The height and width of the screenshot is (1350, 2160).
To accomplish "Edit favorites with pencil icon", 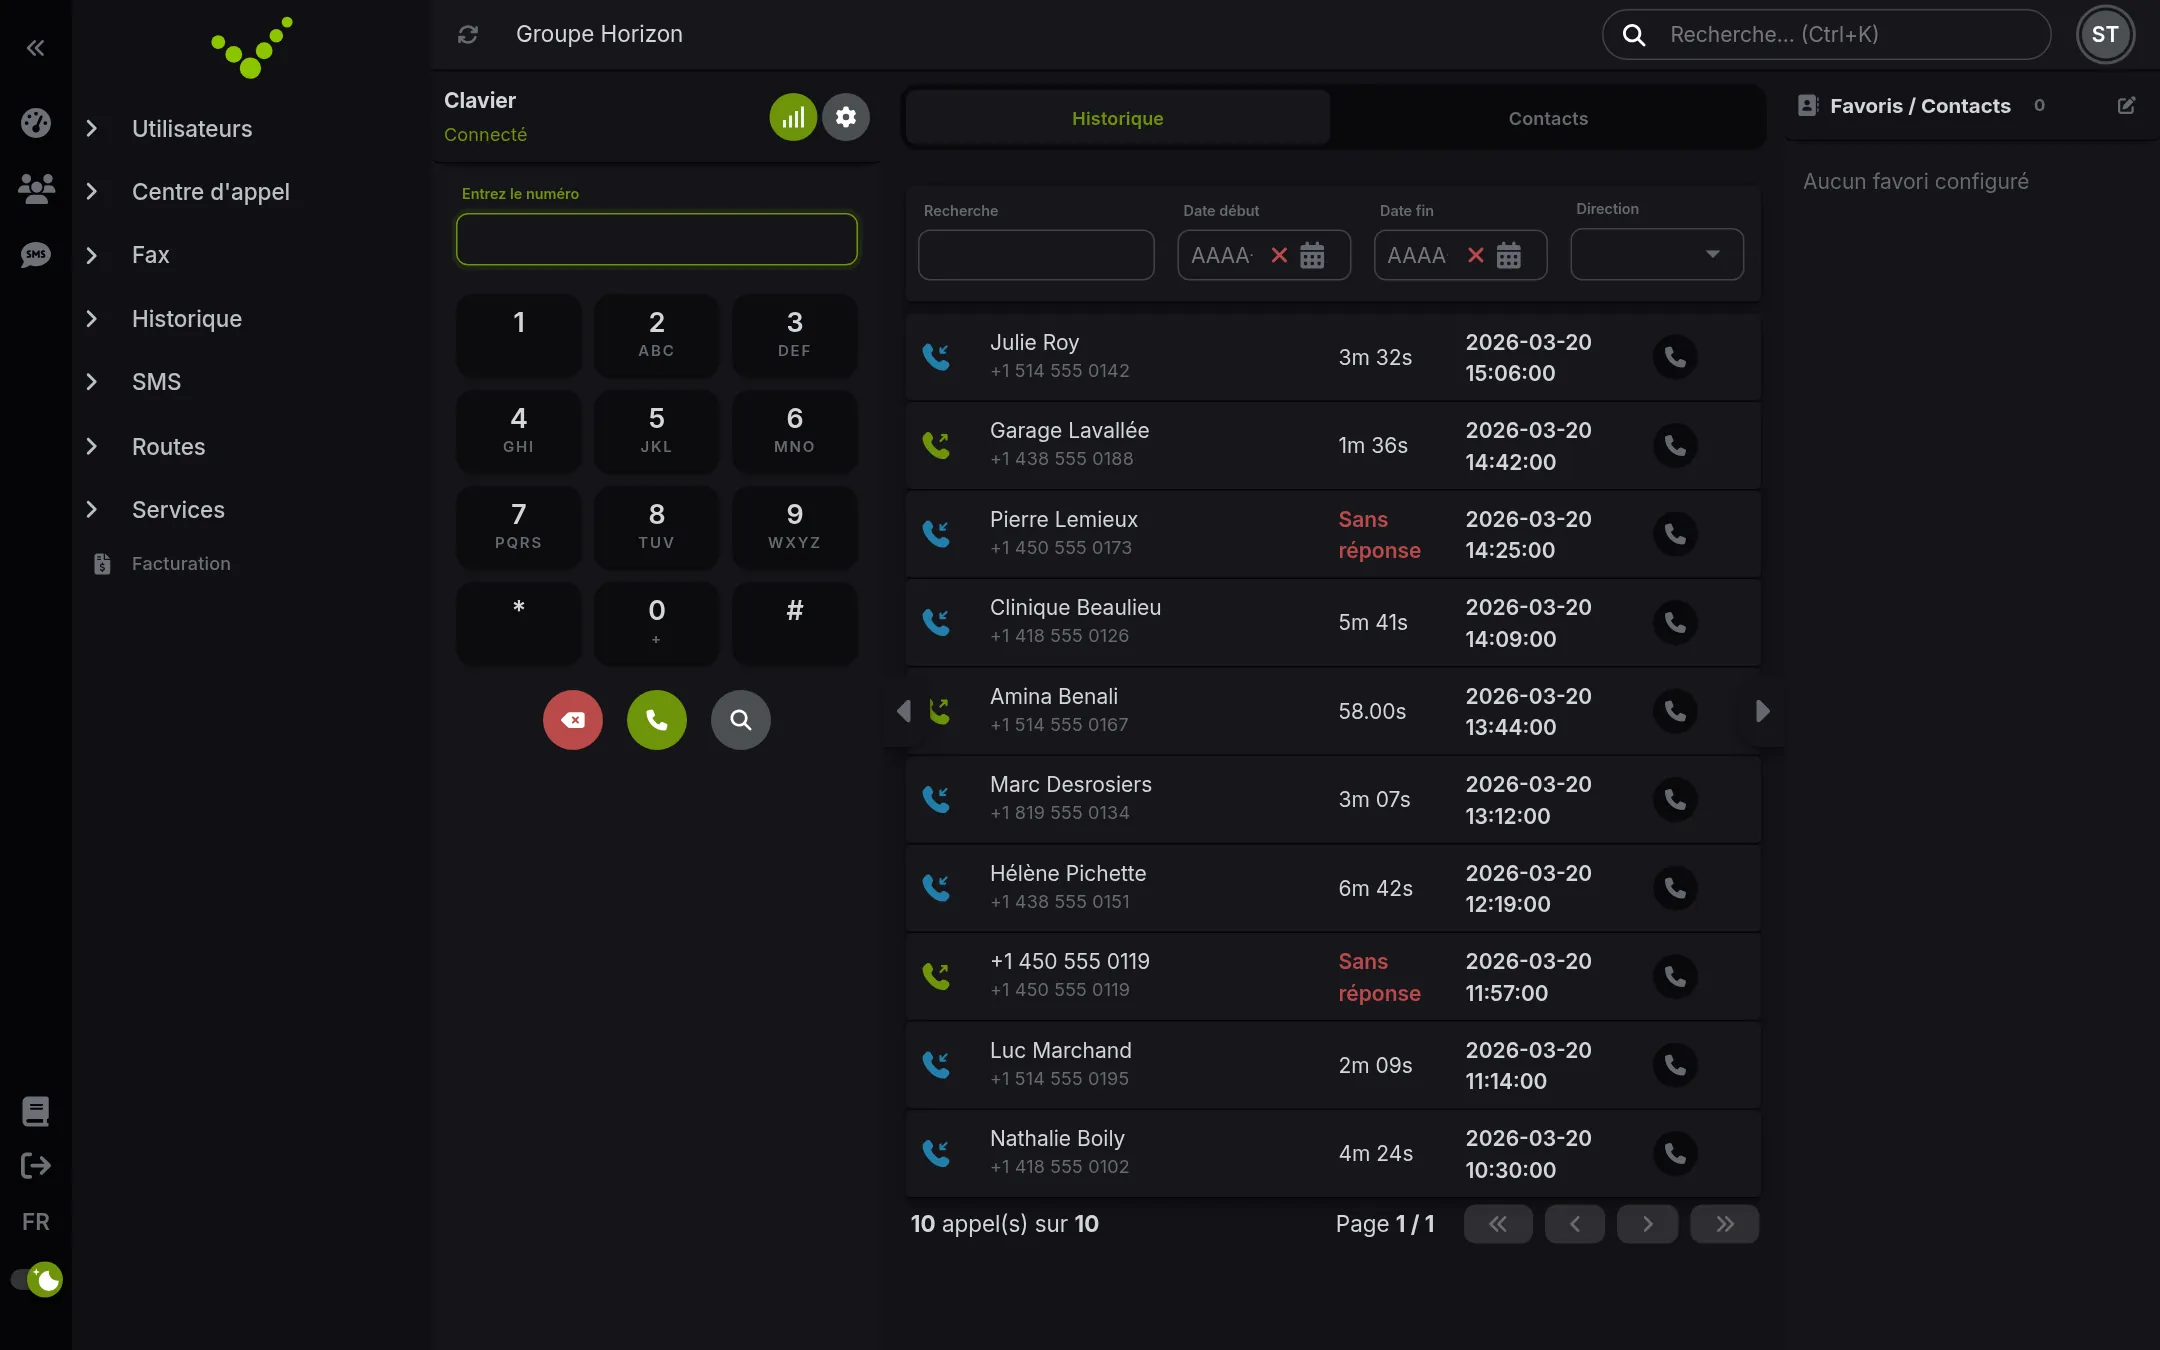I will coord(2127,105).
